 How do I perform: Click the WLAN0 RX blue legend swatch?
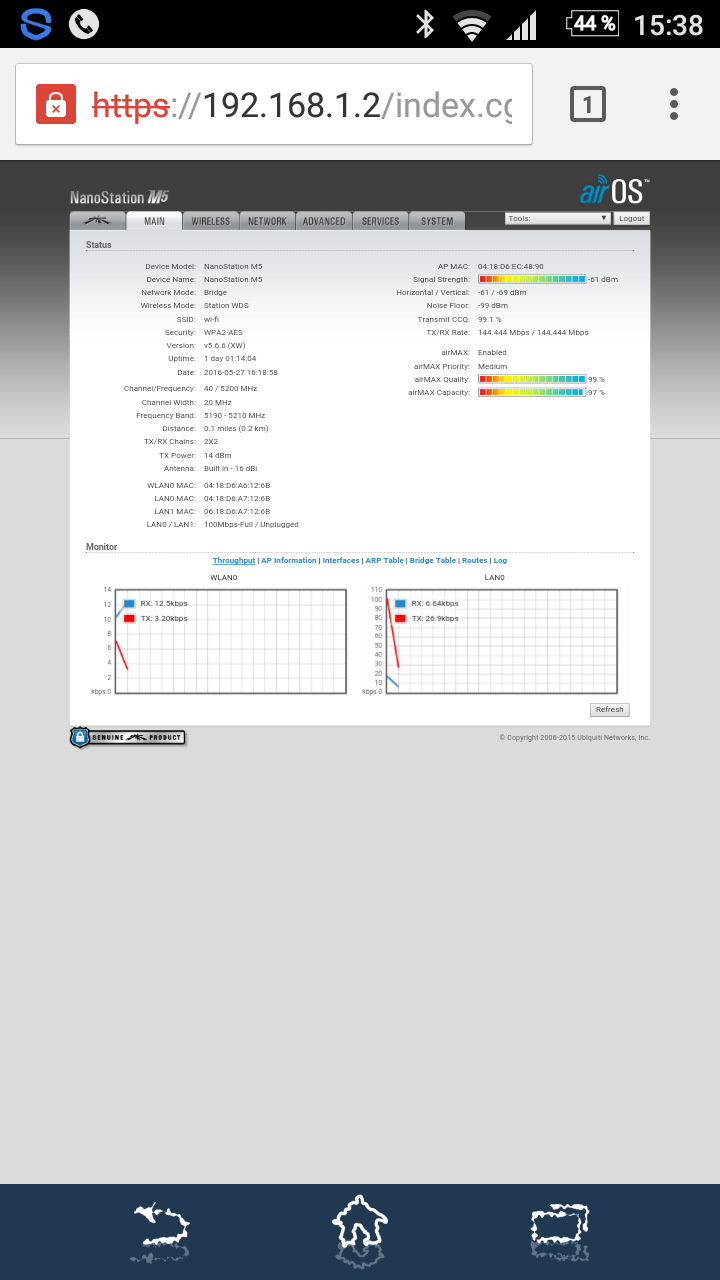[129, 604]
